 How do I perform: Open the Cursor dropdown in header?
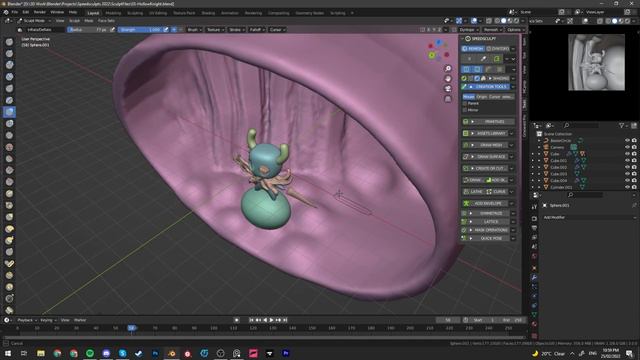277,30
